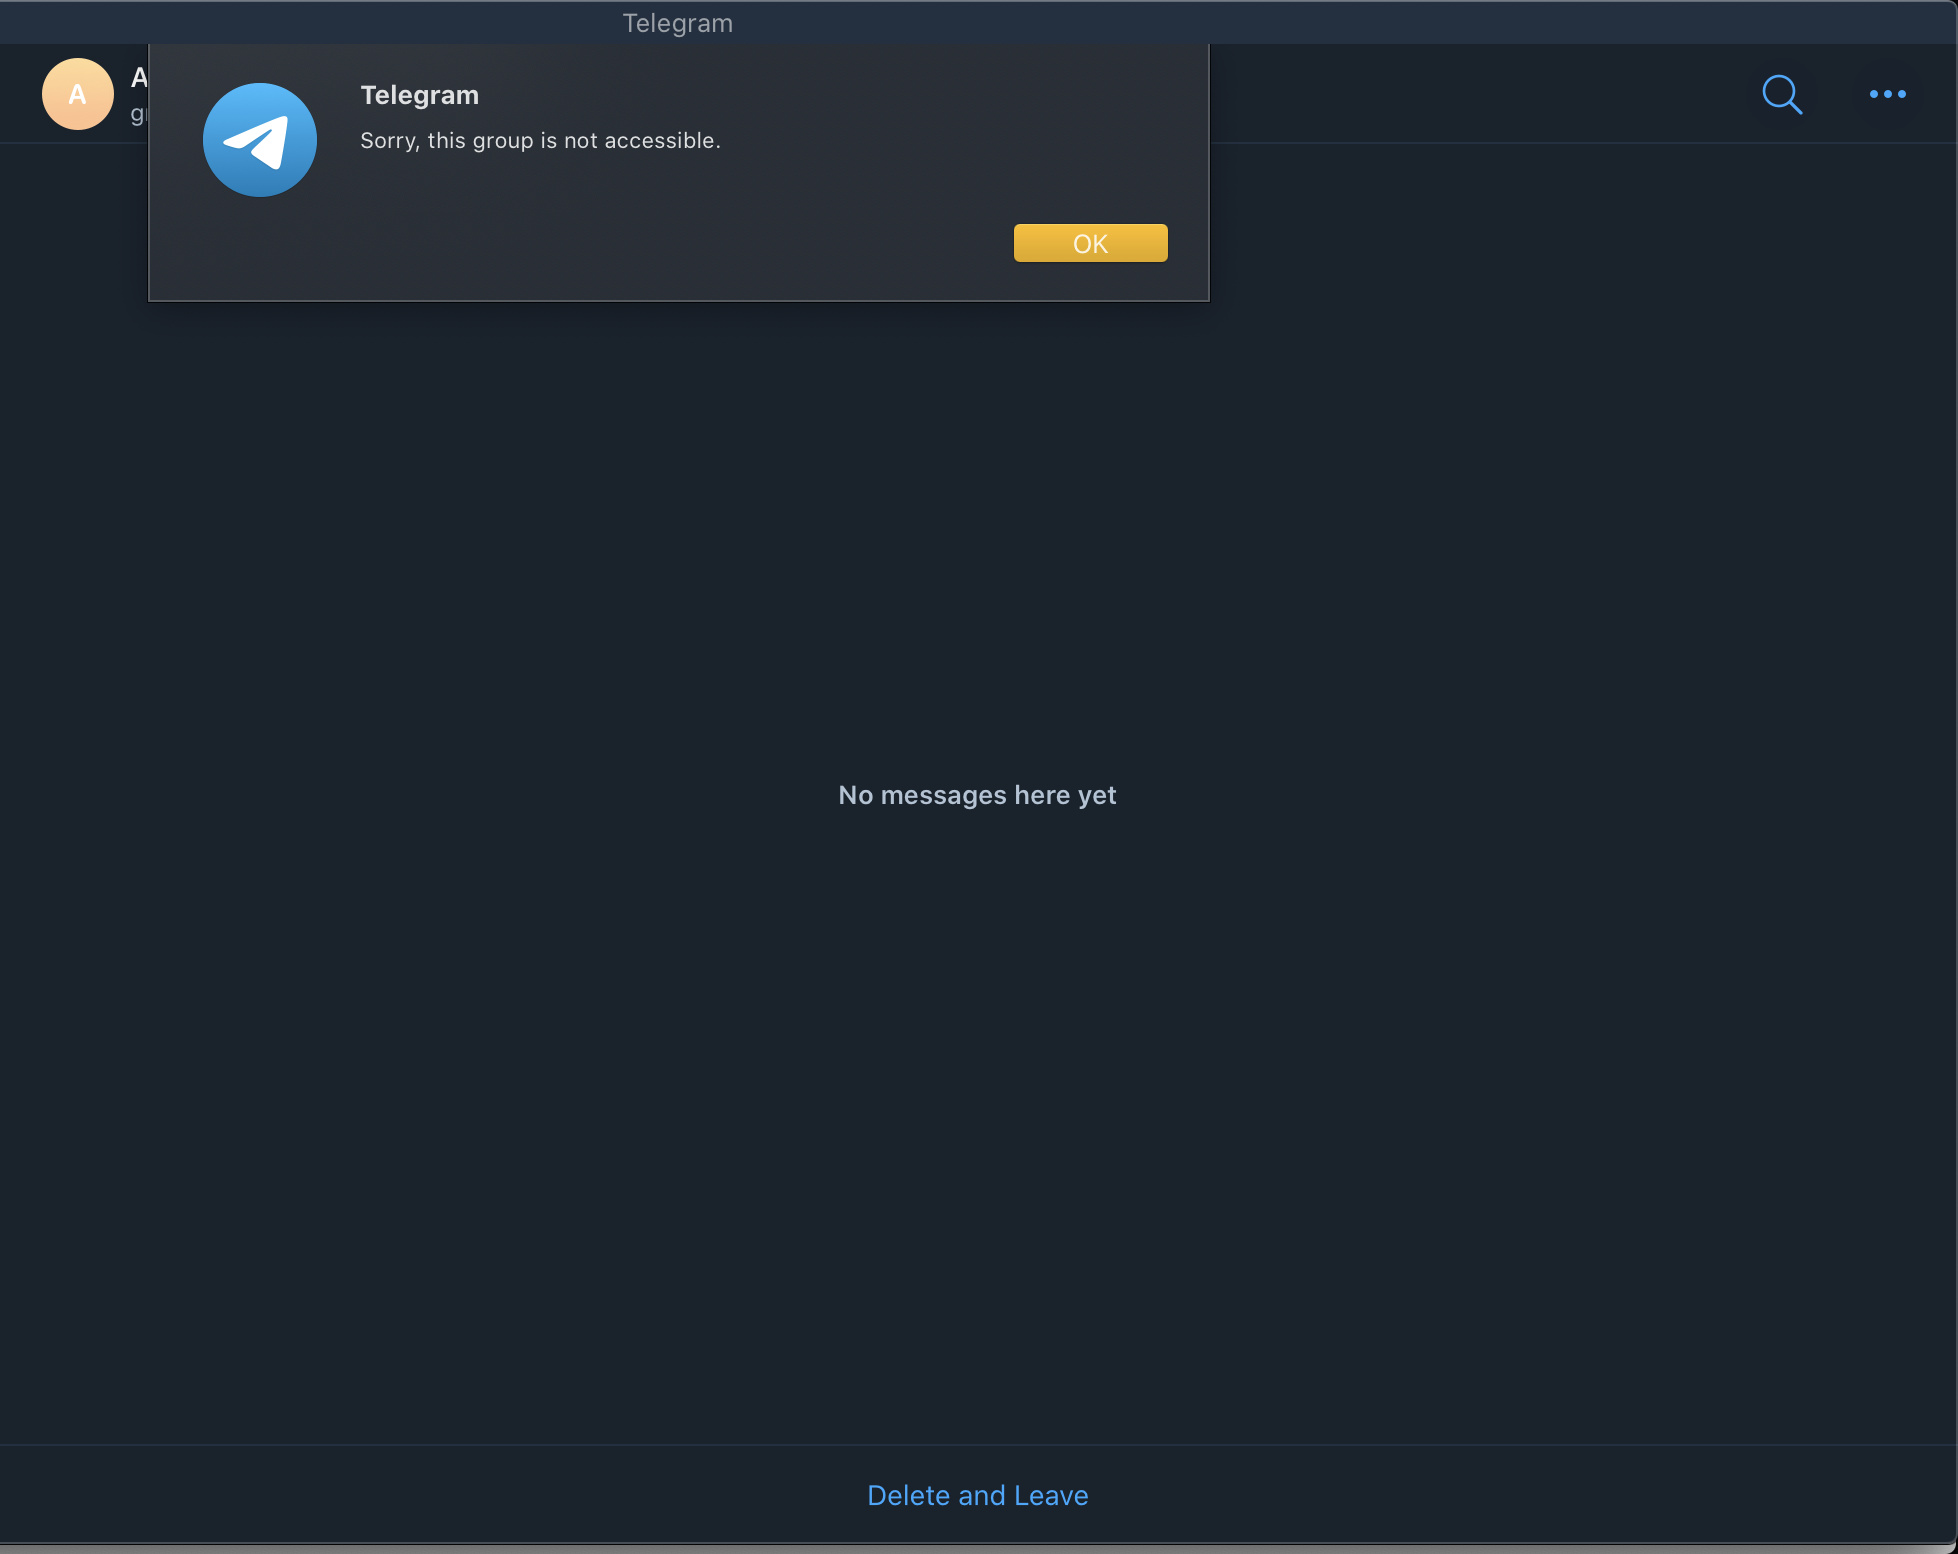The width and height of the screenshot is (1958, 1554).
Task: Click the search magnifier icon in chat header
Action: click(1781, 95)
